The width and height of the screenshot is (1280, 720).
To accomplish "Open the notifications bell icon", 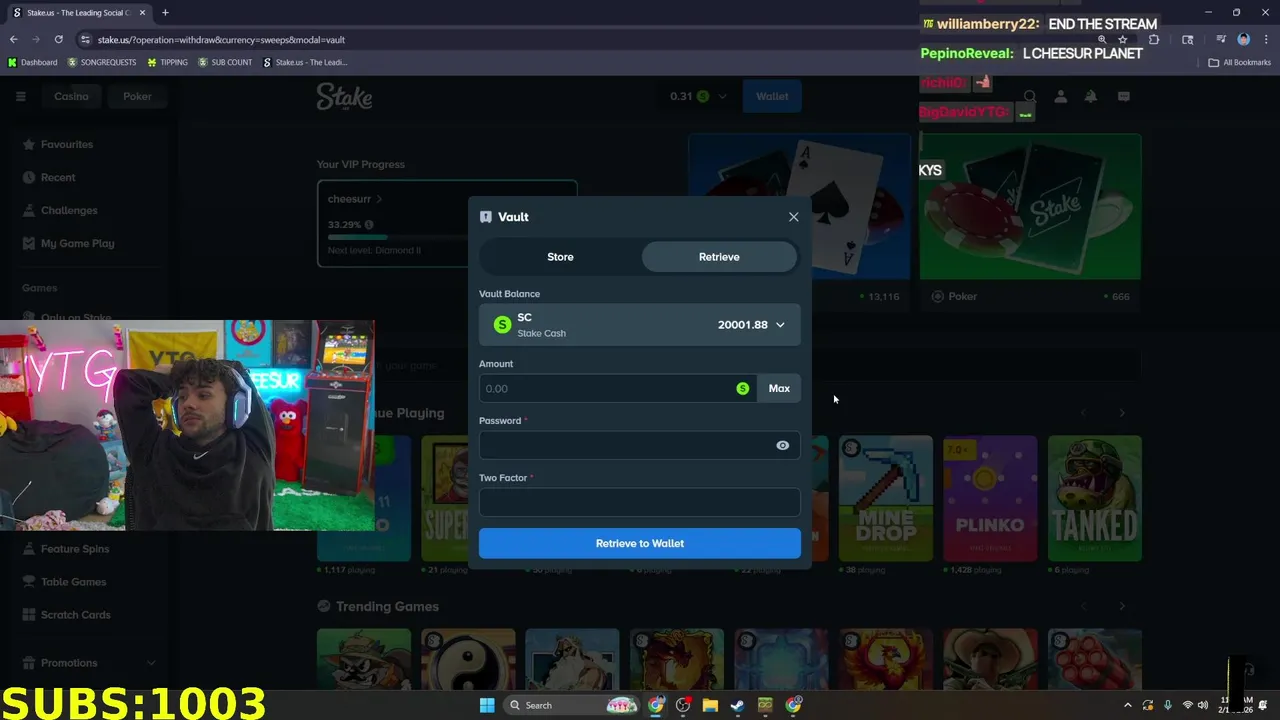I will [1091, 97].
